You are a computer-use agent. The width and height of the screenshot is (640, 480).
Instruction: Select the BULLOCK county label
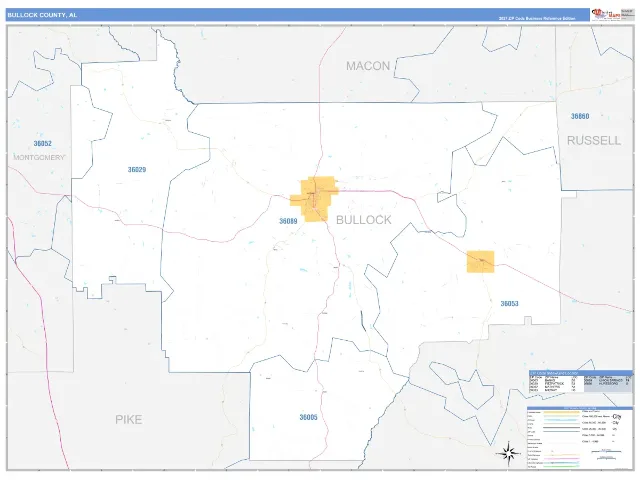tap(363, 220)
